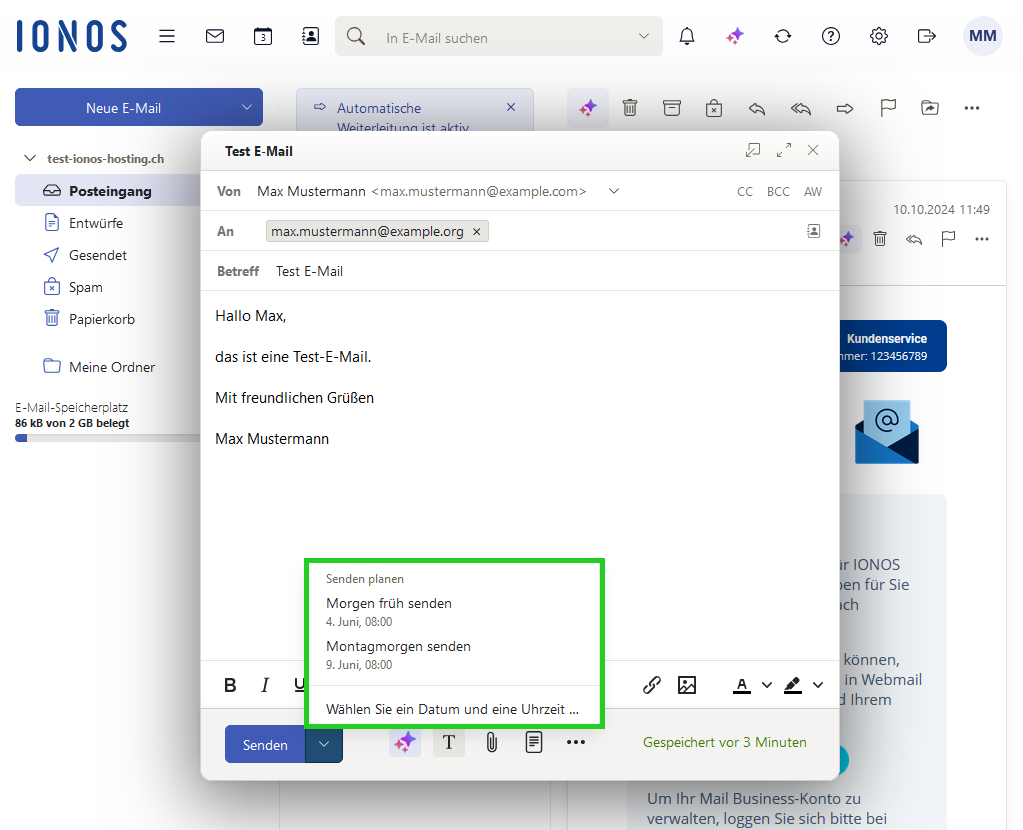
Task: Click the attachment paperclip icon
Action: point(492,743)
